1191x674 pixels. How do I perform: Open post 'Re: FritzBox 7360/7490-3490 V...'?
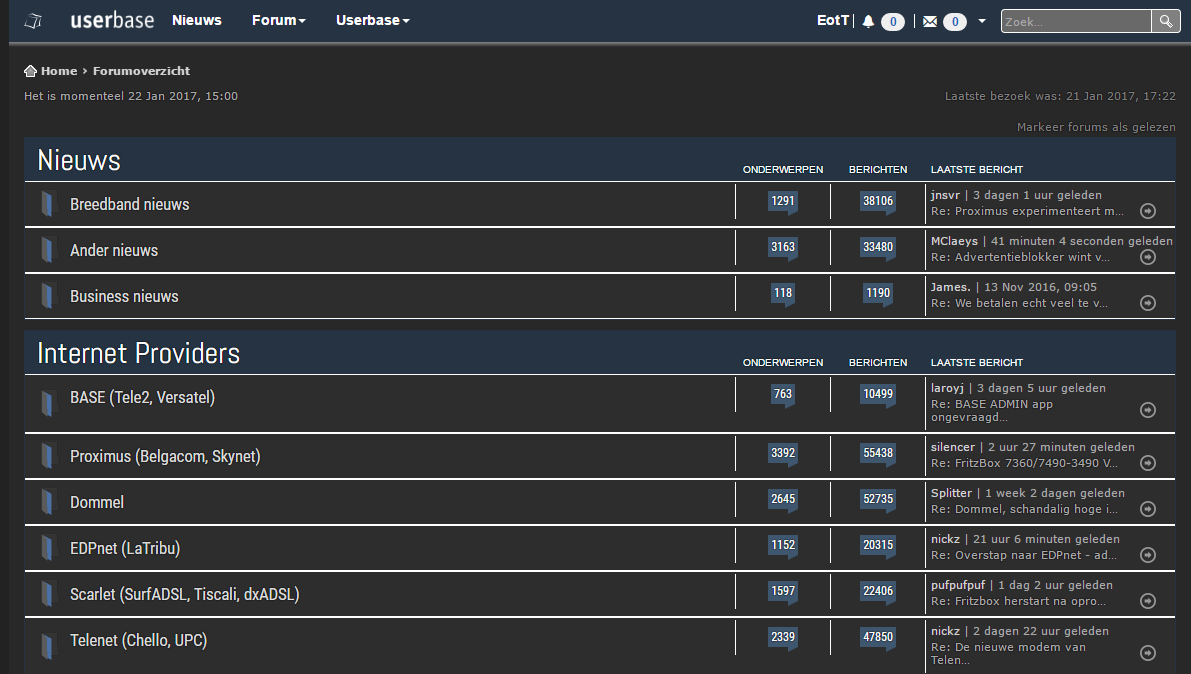pos(1025,463)
